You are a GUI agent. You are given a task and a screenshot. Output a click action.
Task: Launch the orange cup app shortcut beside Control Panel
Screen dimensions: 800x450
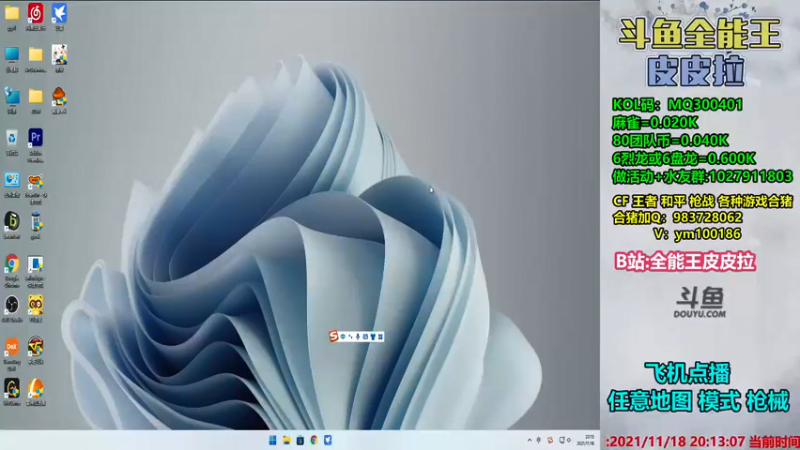click(x=35, y=187)
